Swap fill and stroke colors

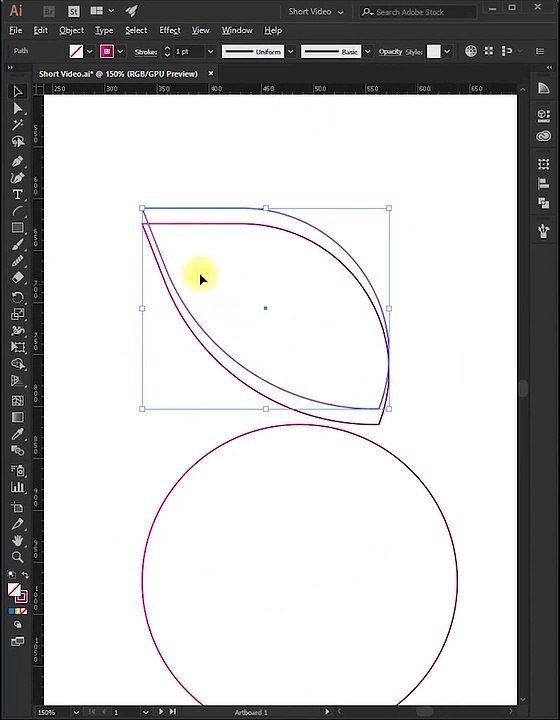click(x=25, y=575)
